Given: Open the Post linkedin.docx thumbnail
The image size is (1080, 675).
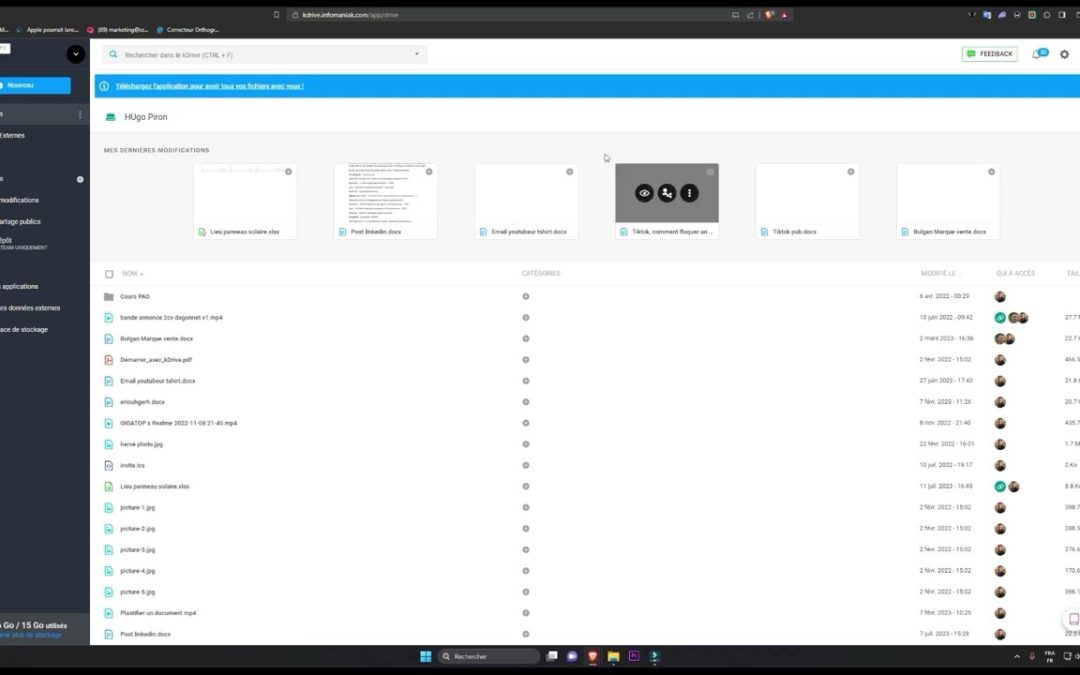Looking at the screenshot, I should tap(386, 194).
